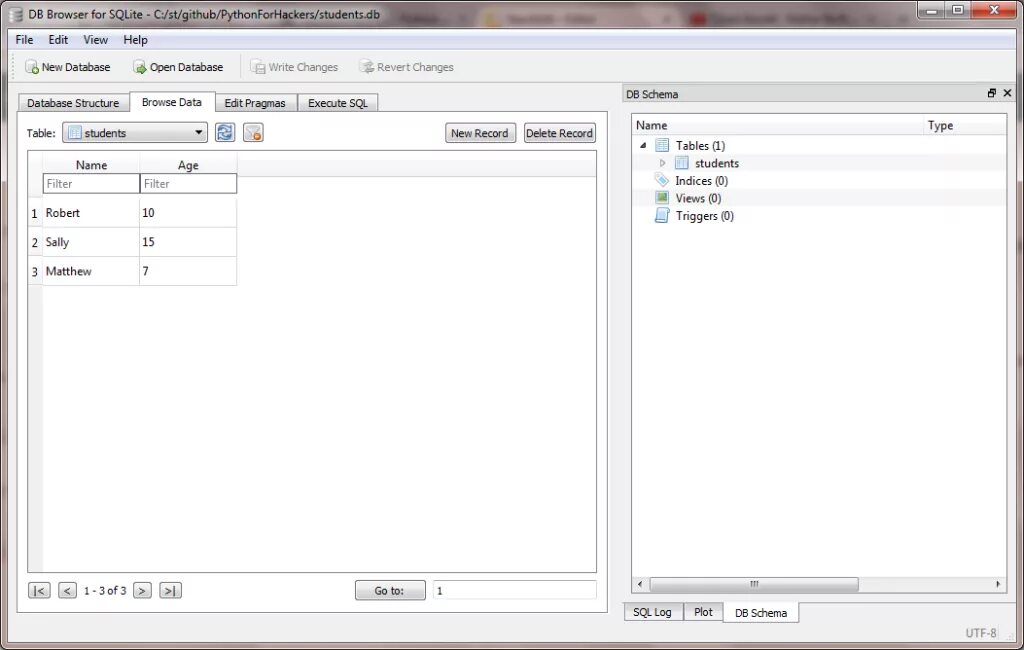This screenshot has width=1024, height=650.
Task: Select row header number 3
Action: [x=35, y=271]
